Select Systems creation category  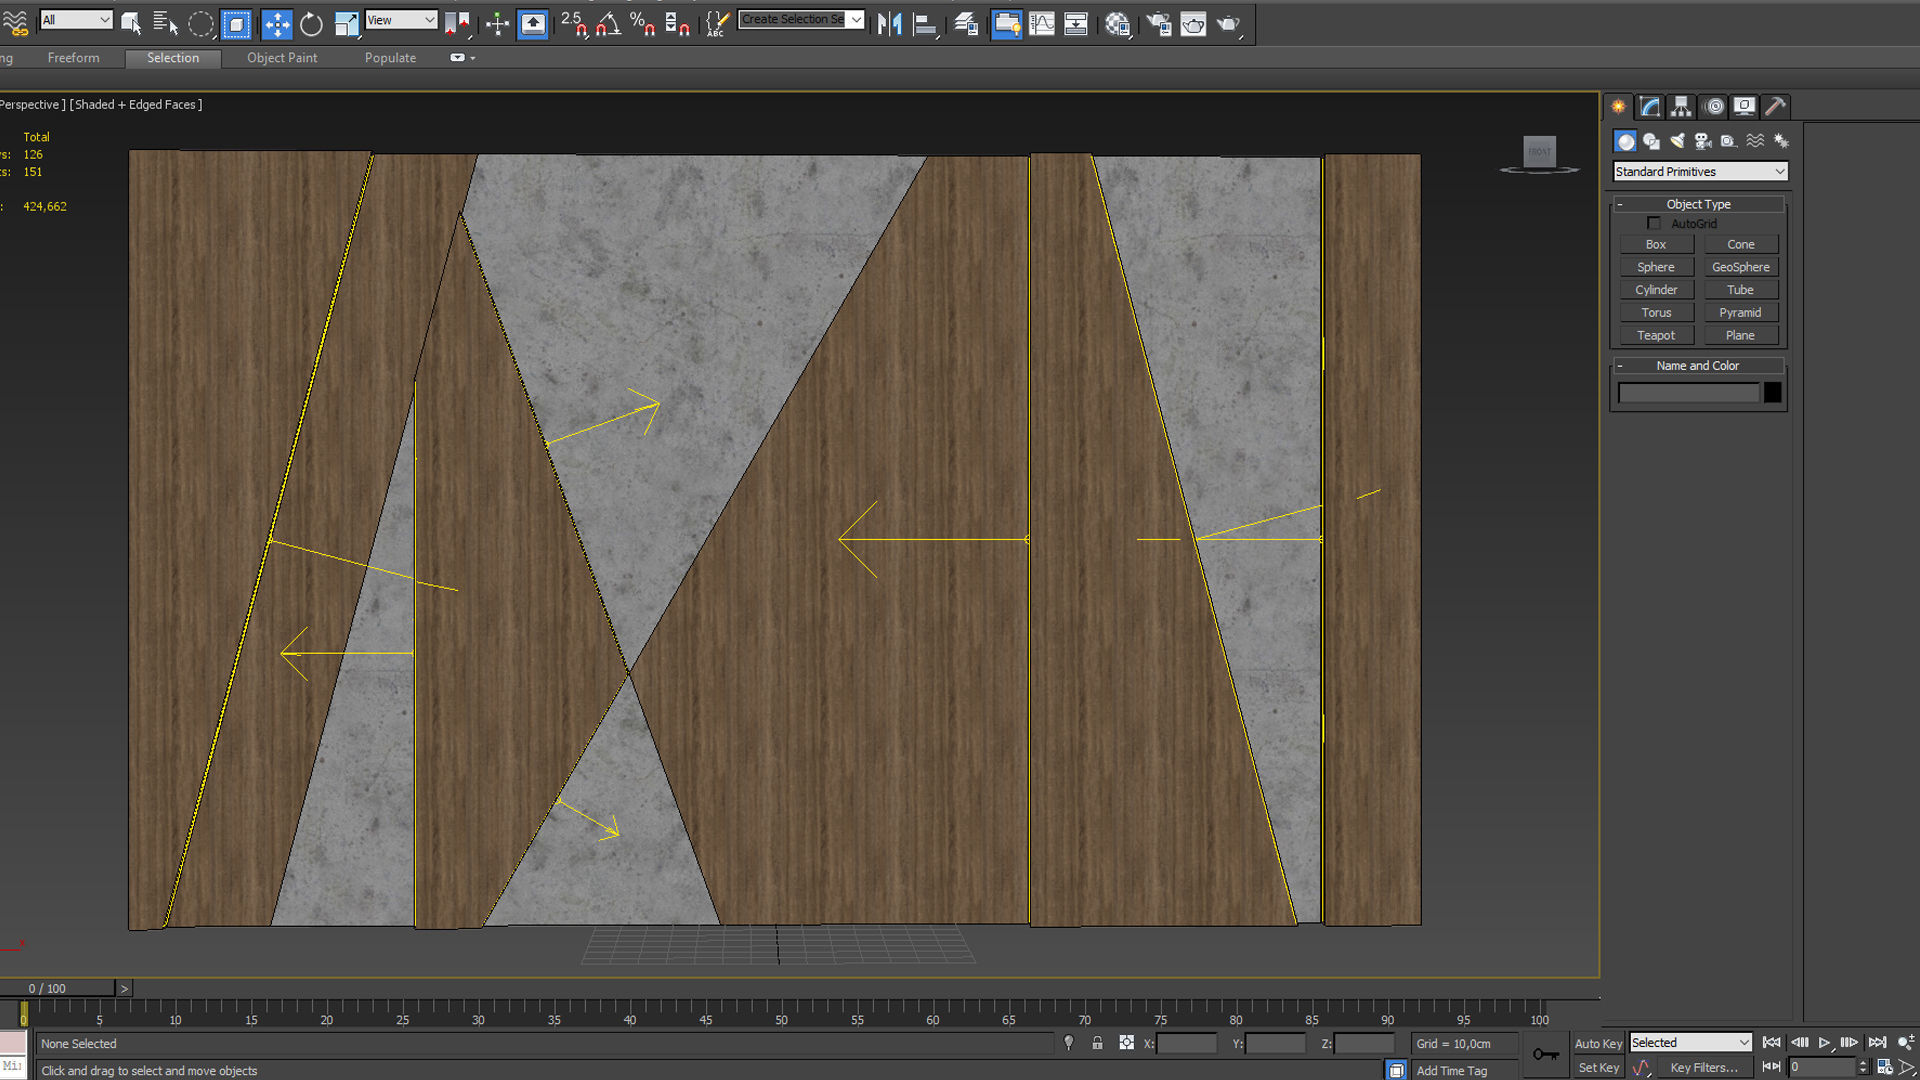pos(1780,141)
